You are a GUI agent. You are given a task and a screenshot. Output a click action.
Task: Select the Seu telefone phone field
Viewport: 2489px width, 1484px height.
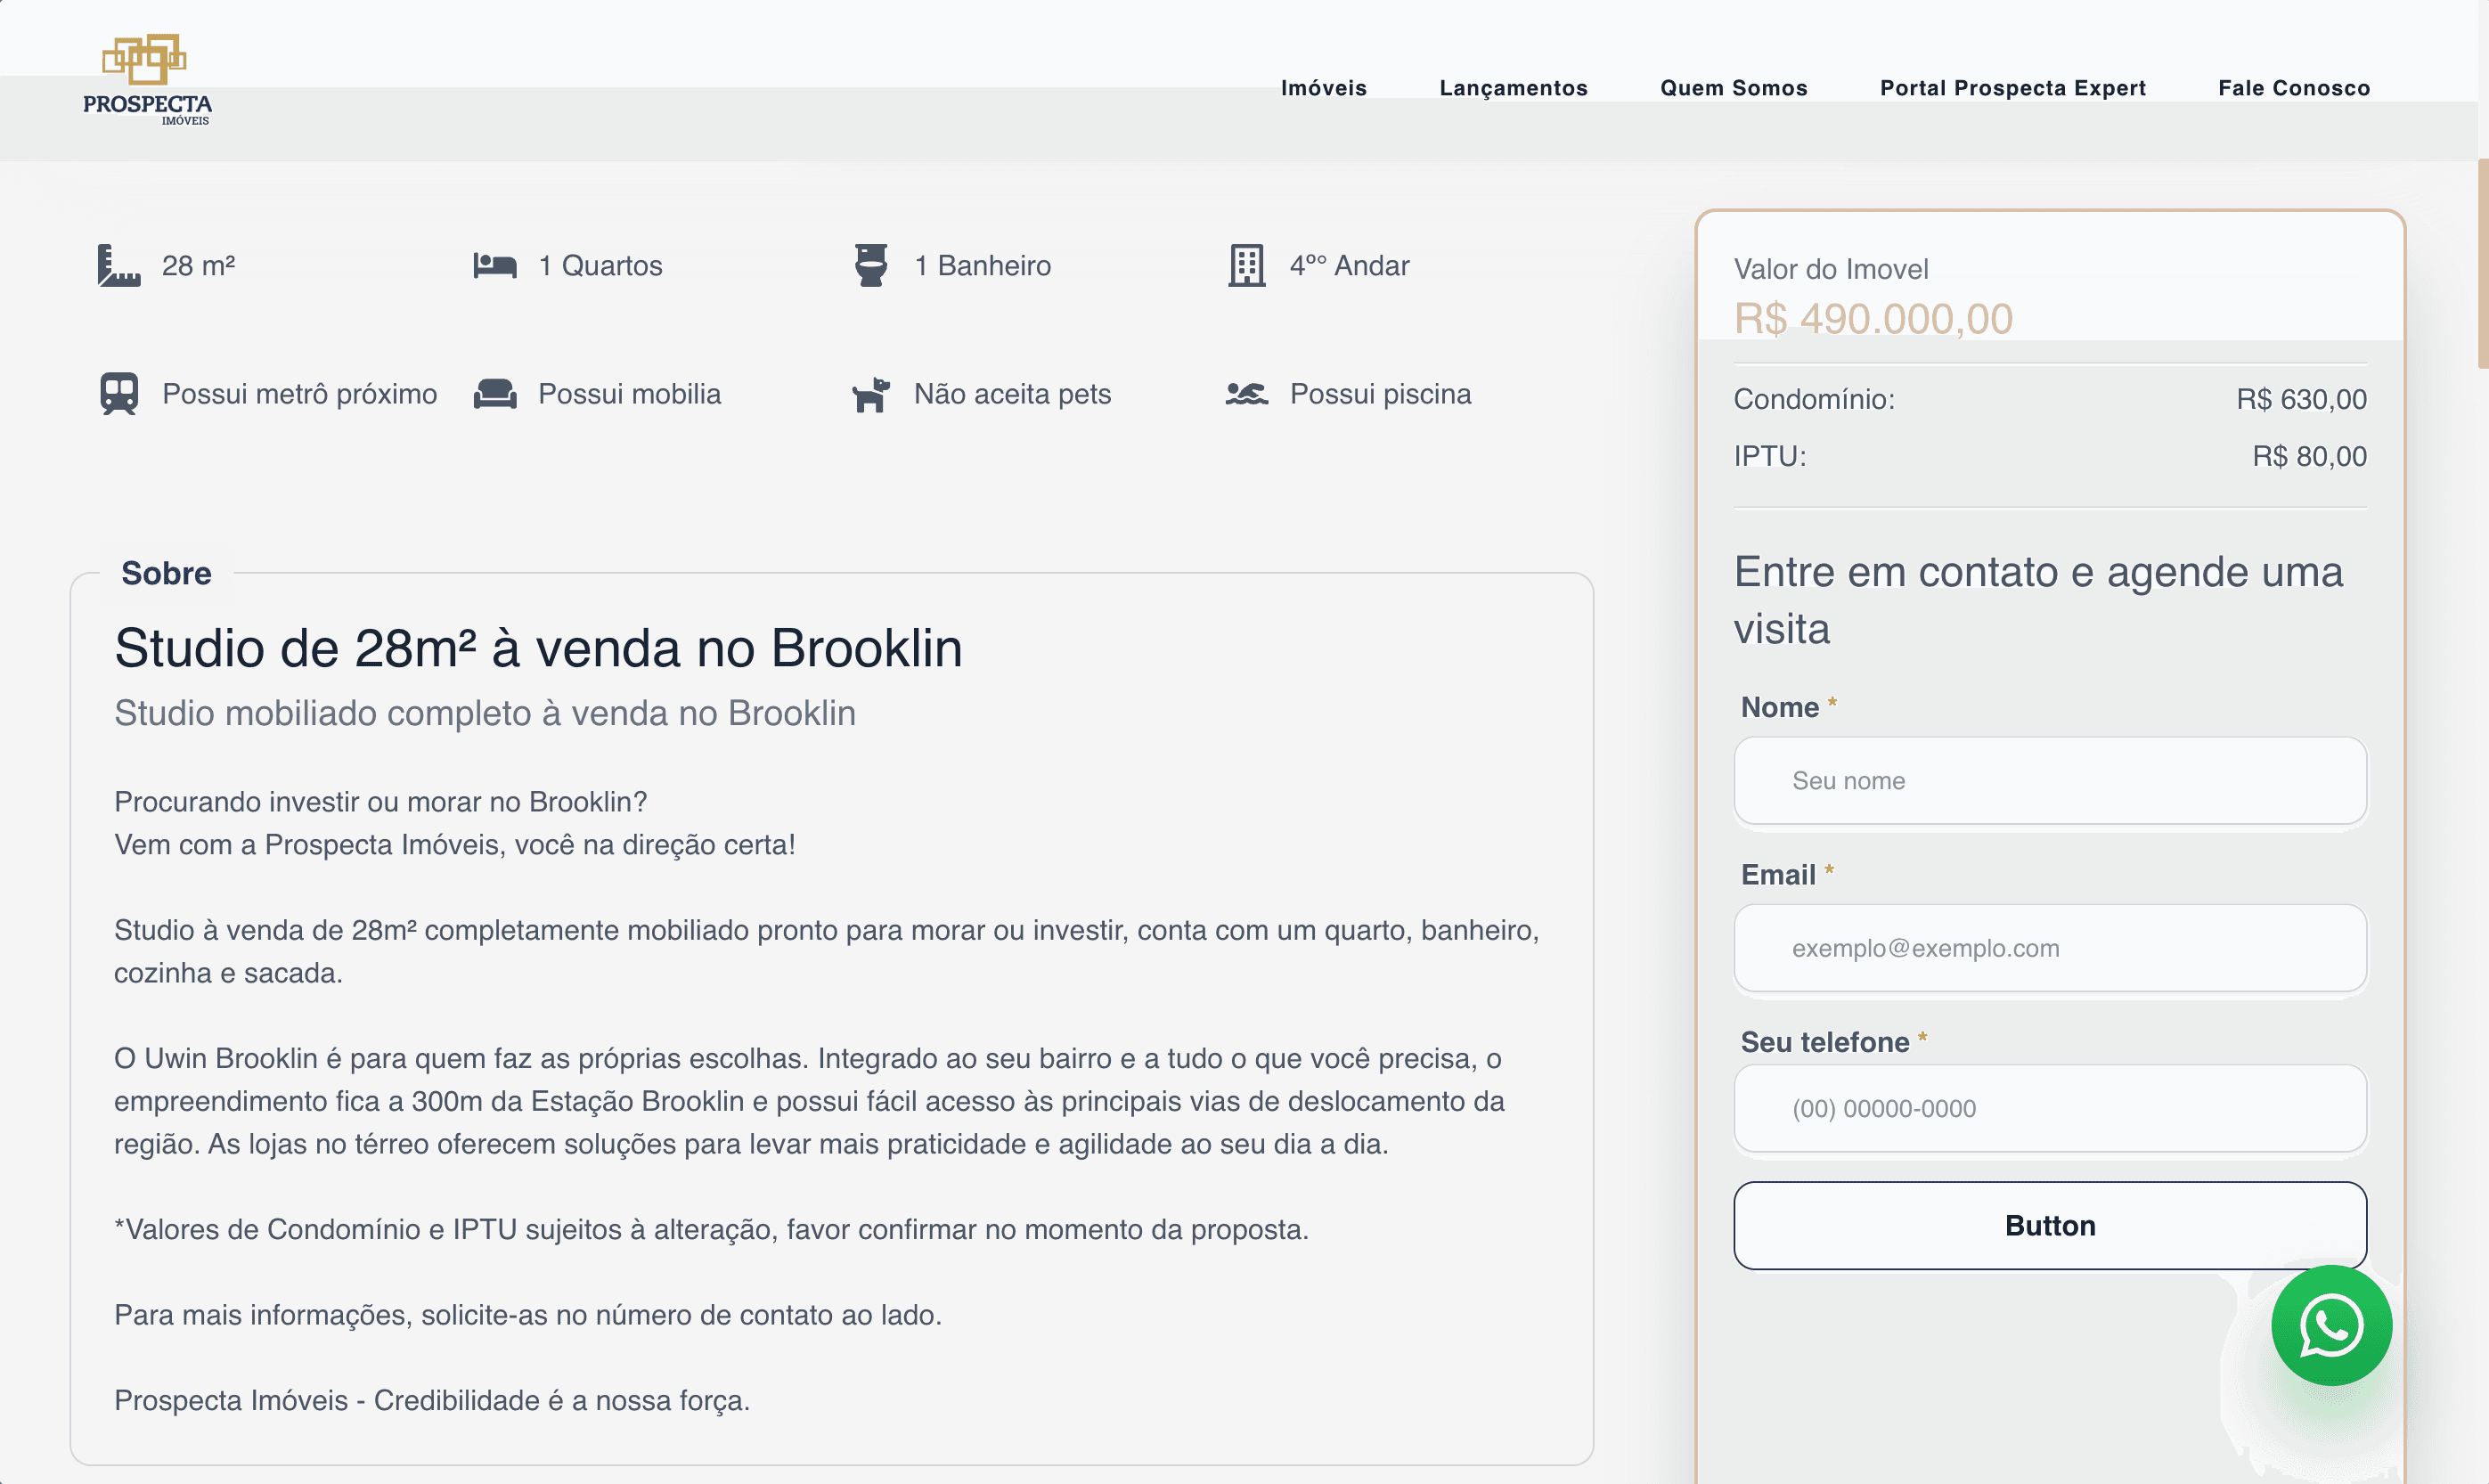pos(2050,1109)
